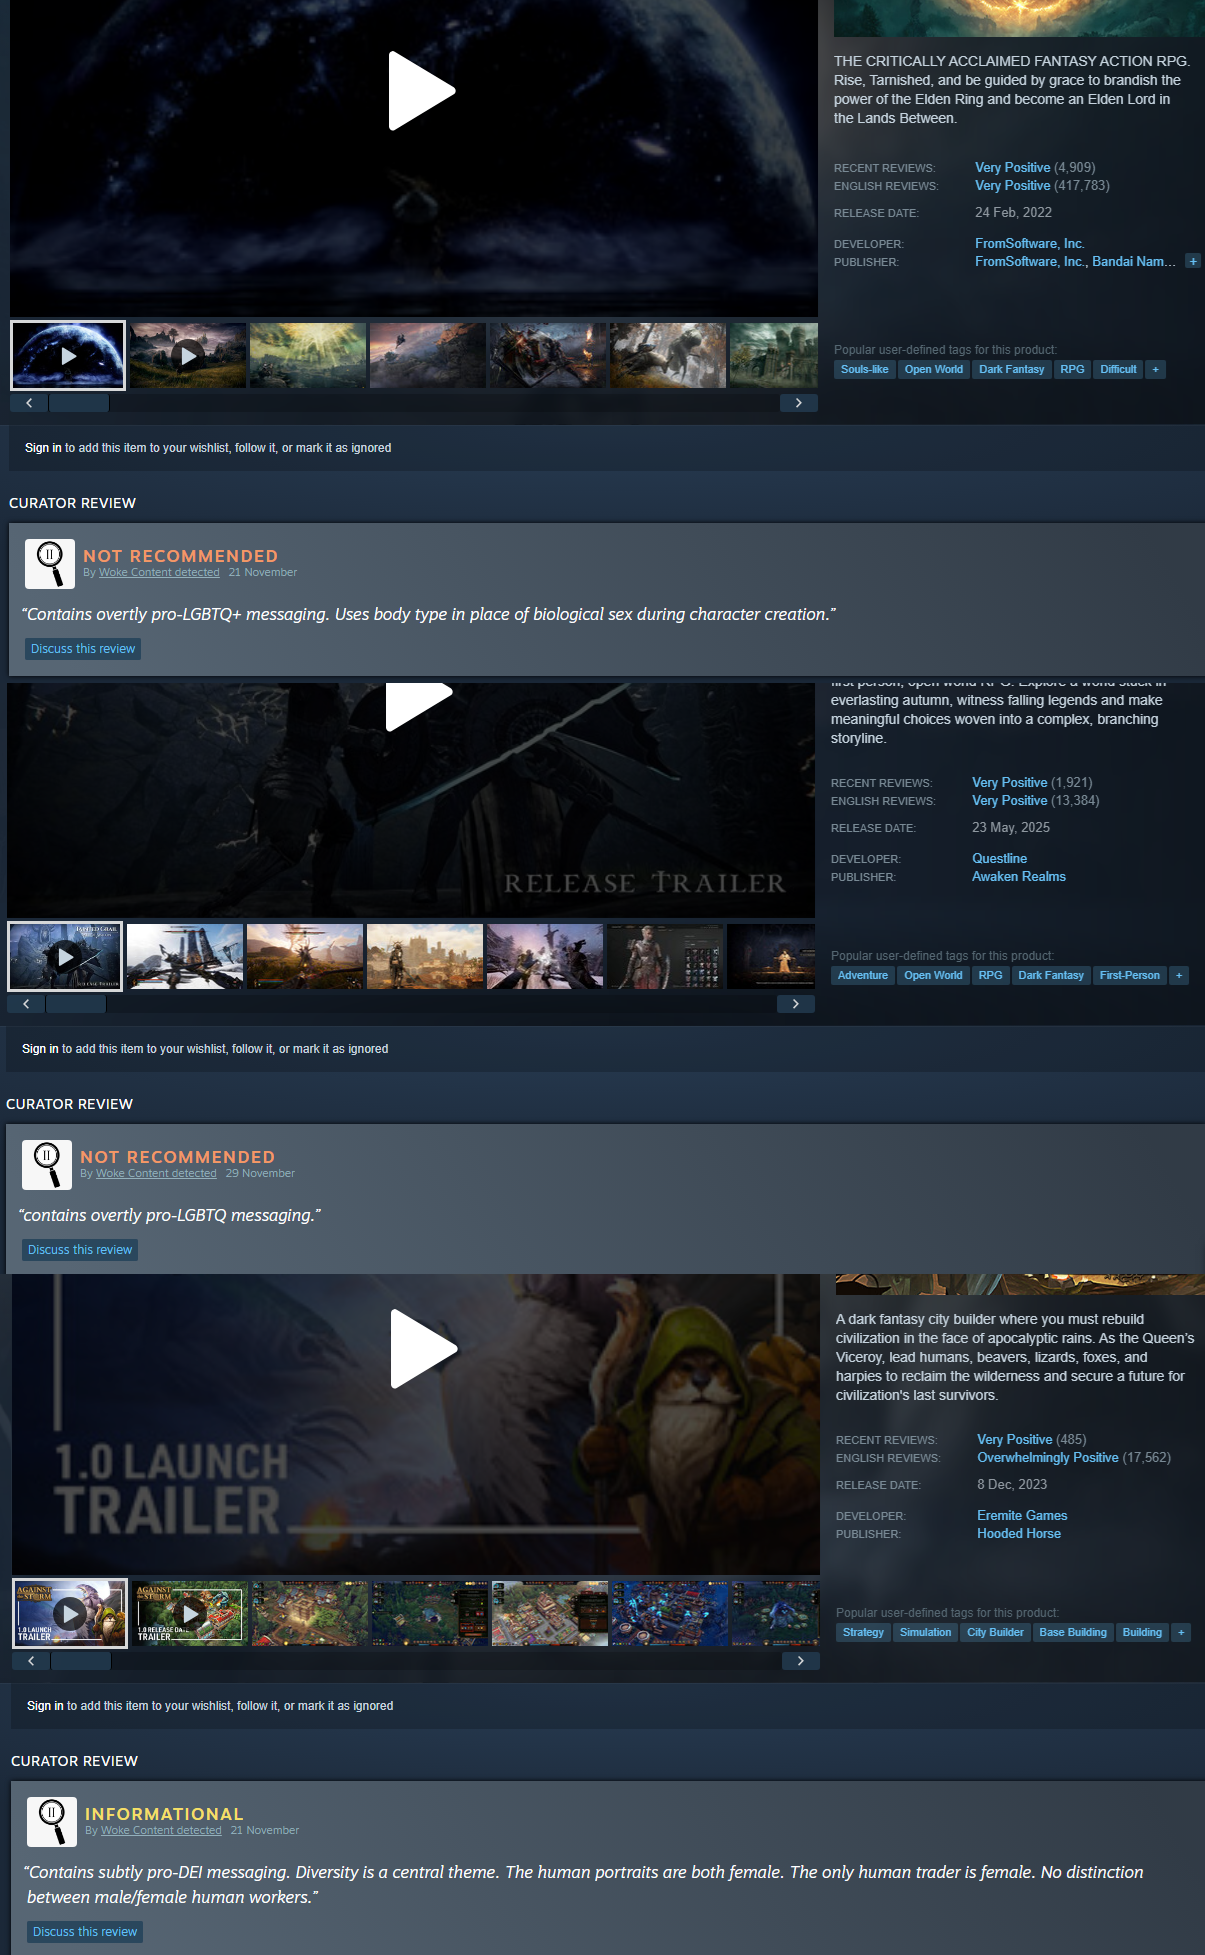This screenshot has width=1205, height=1955.
Task: Click the Strategy tag
Action: click(x=863, y=1632)
